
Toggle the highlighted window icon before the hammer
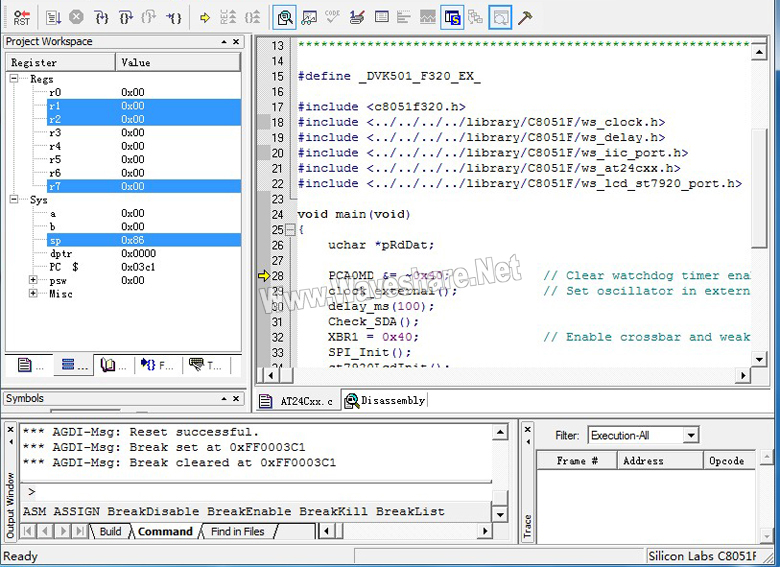(500, 18)
